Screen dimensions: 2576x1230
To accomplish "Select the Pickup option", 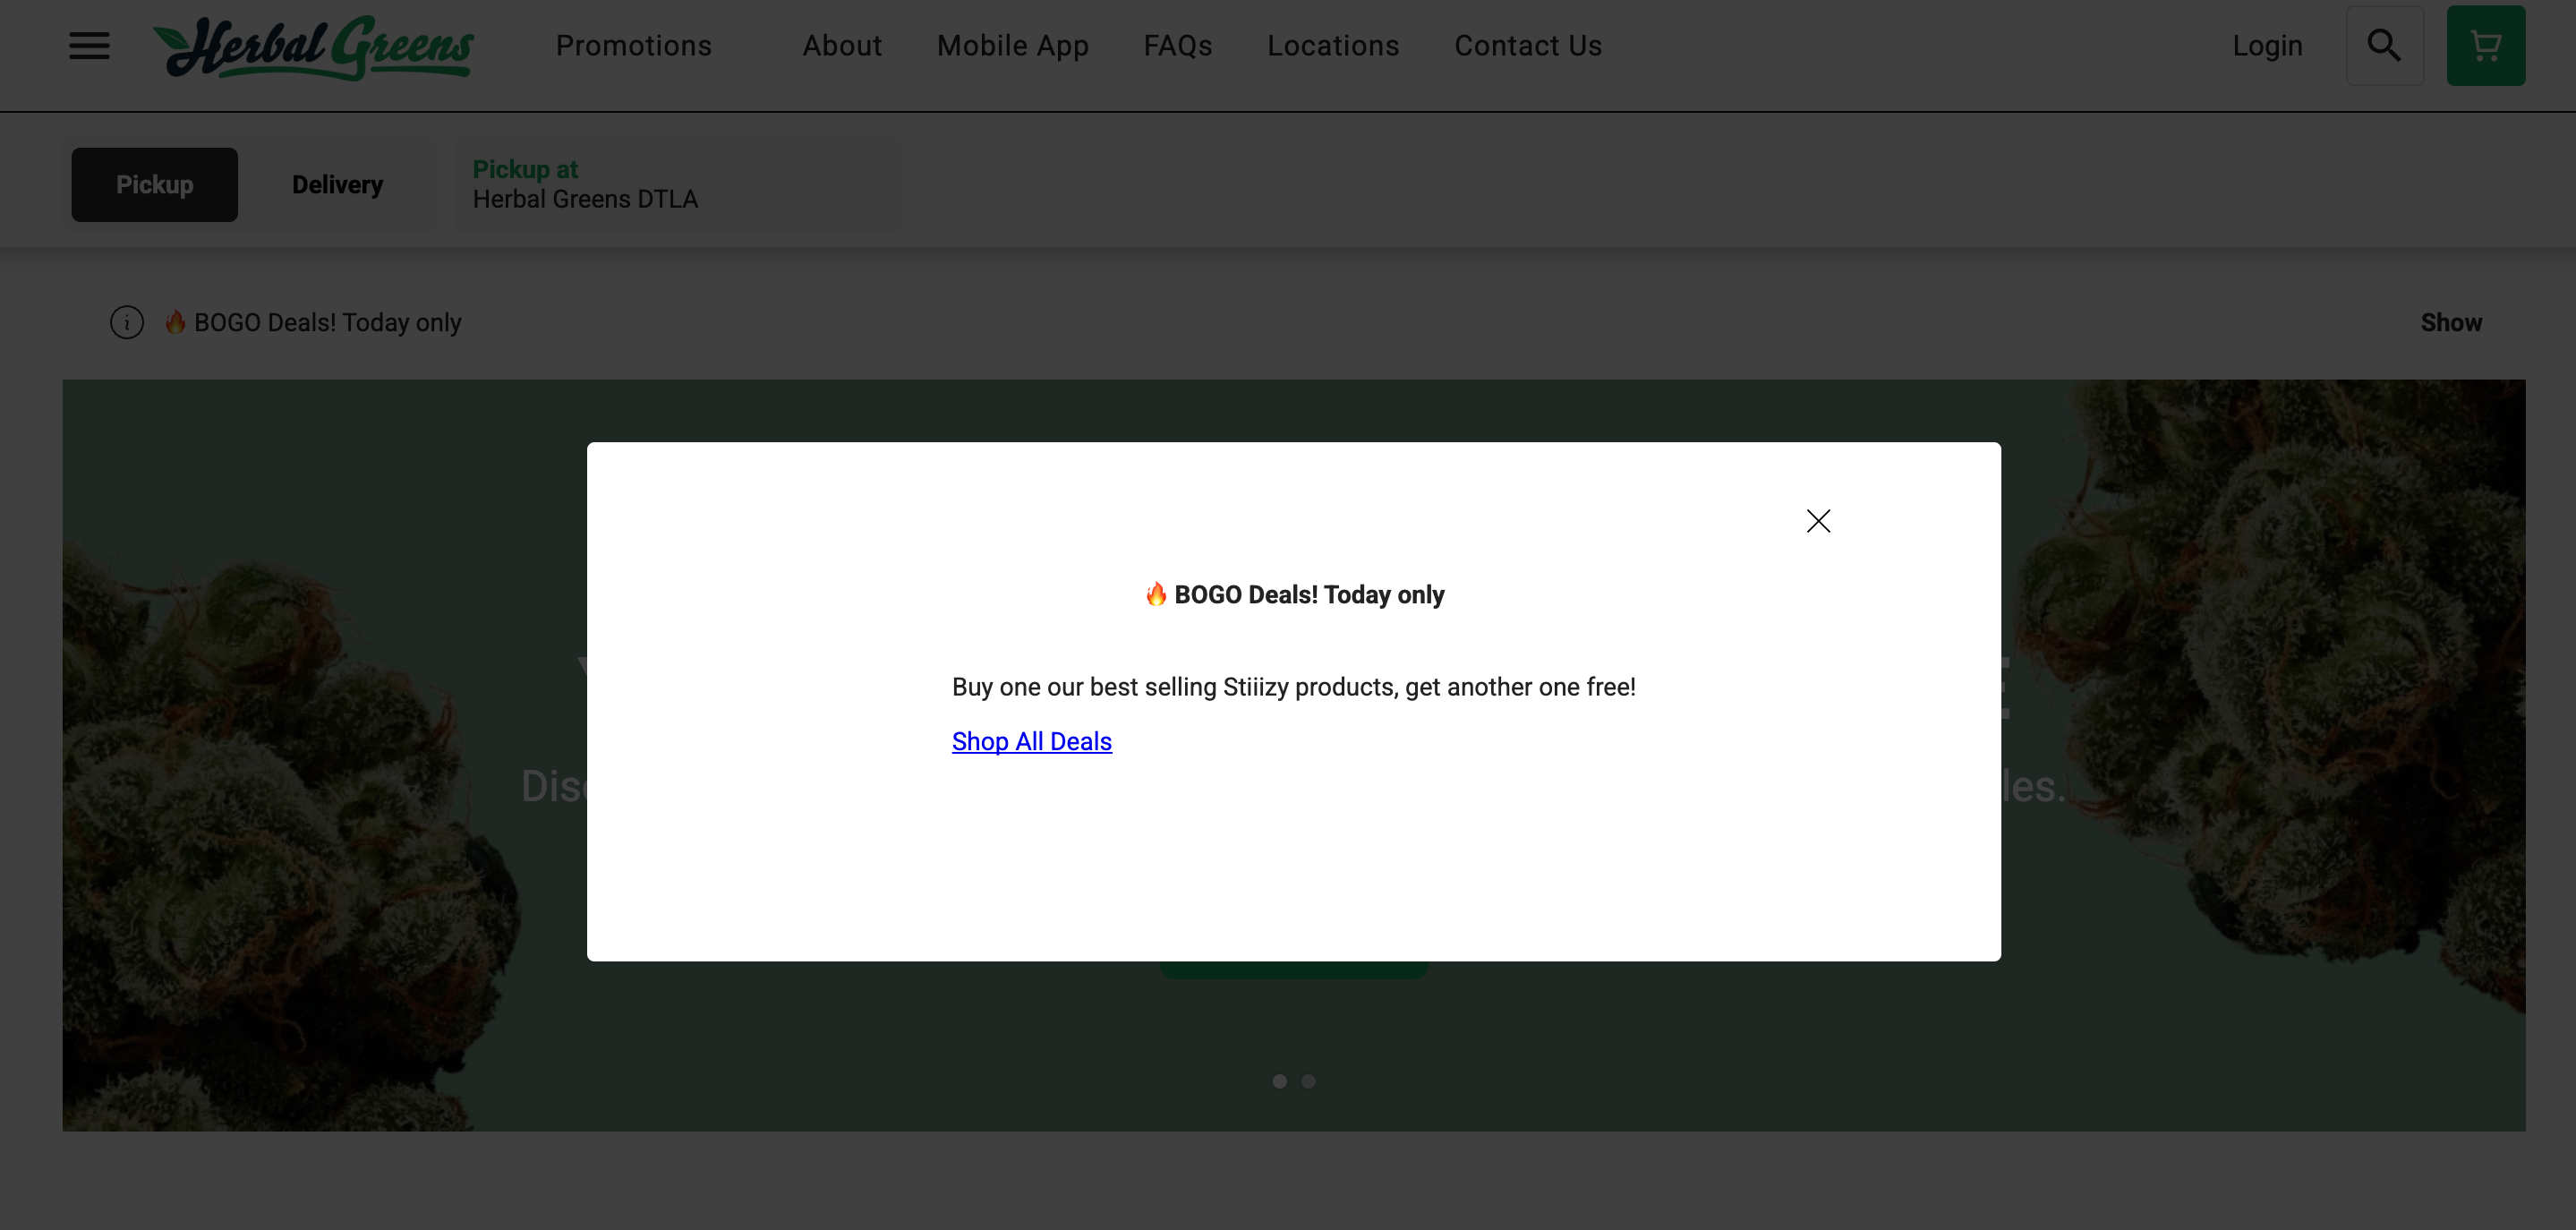I will click(154, 185).
